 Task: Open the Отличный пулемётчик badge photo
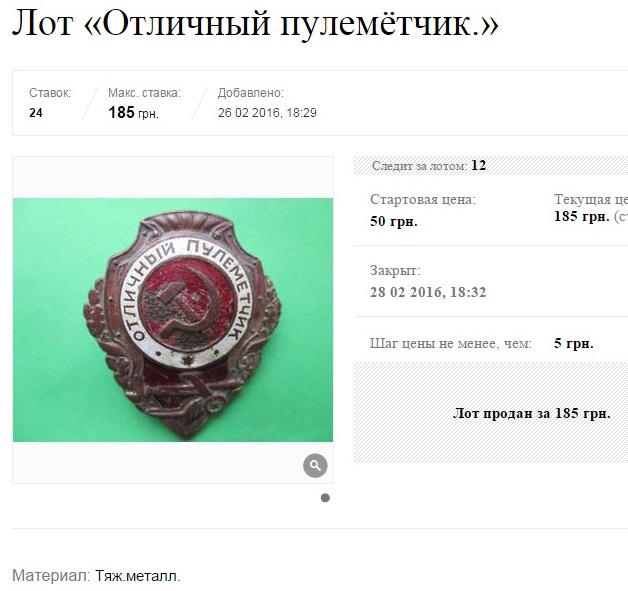[173, 320]
